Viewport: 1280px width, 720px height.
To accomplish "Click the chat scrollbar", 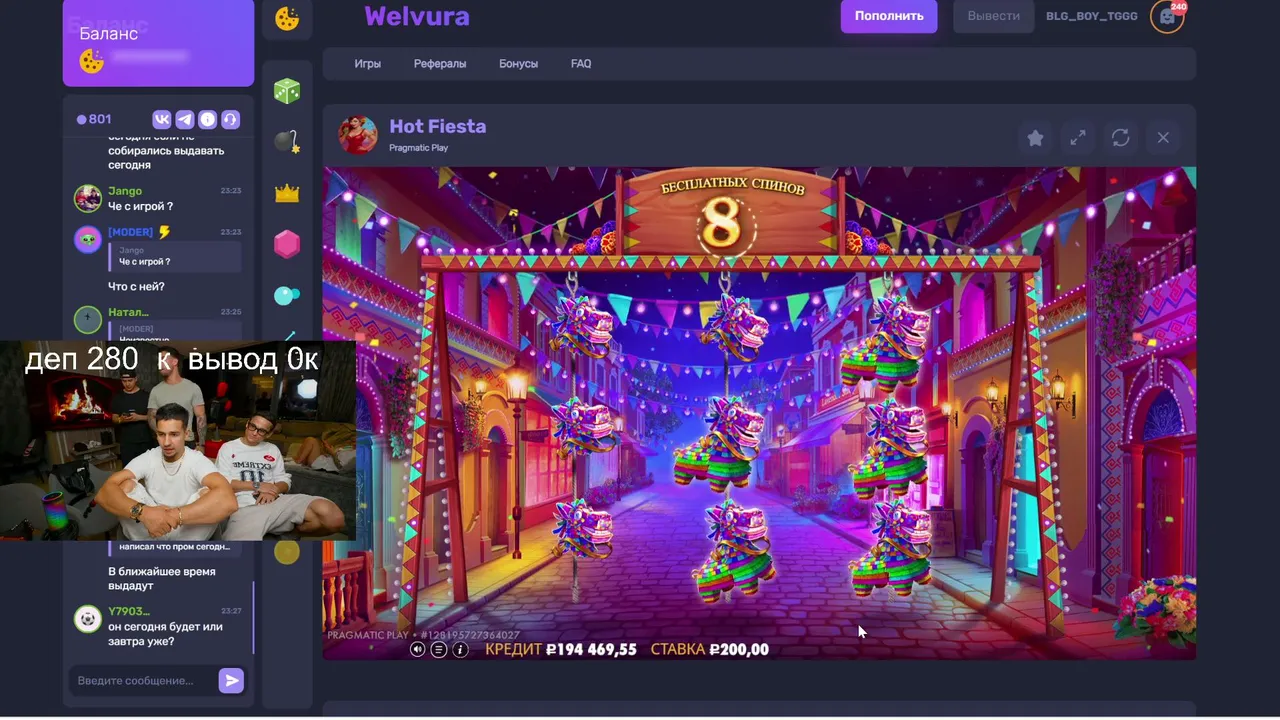I will click(254, 618).
